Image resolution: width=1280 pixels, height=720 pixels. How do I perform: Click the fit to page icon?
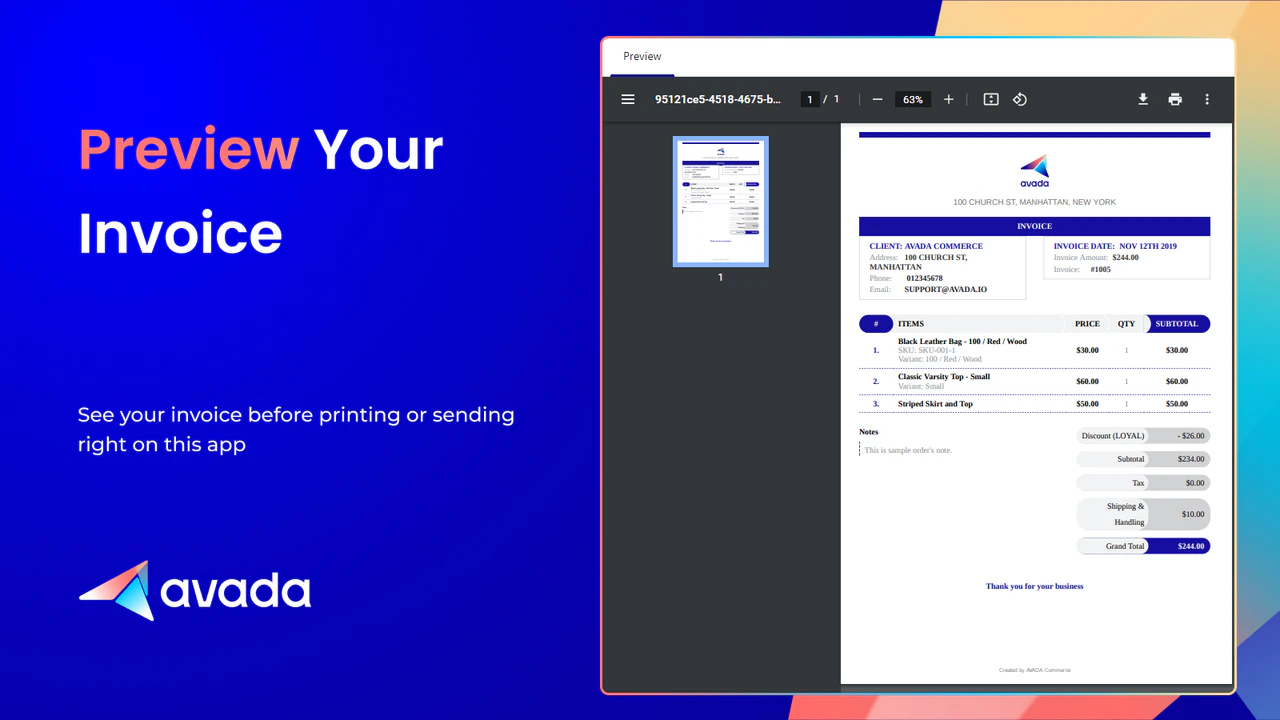tap(991, 99)
